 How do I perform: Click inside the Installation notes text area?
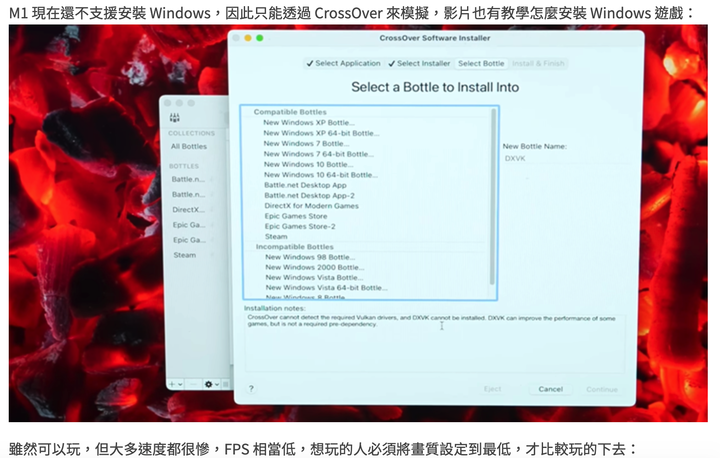click(434, 343)
